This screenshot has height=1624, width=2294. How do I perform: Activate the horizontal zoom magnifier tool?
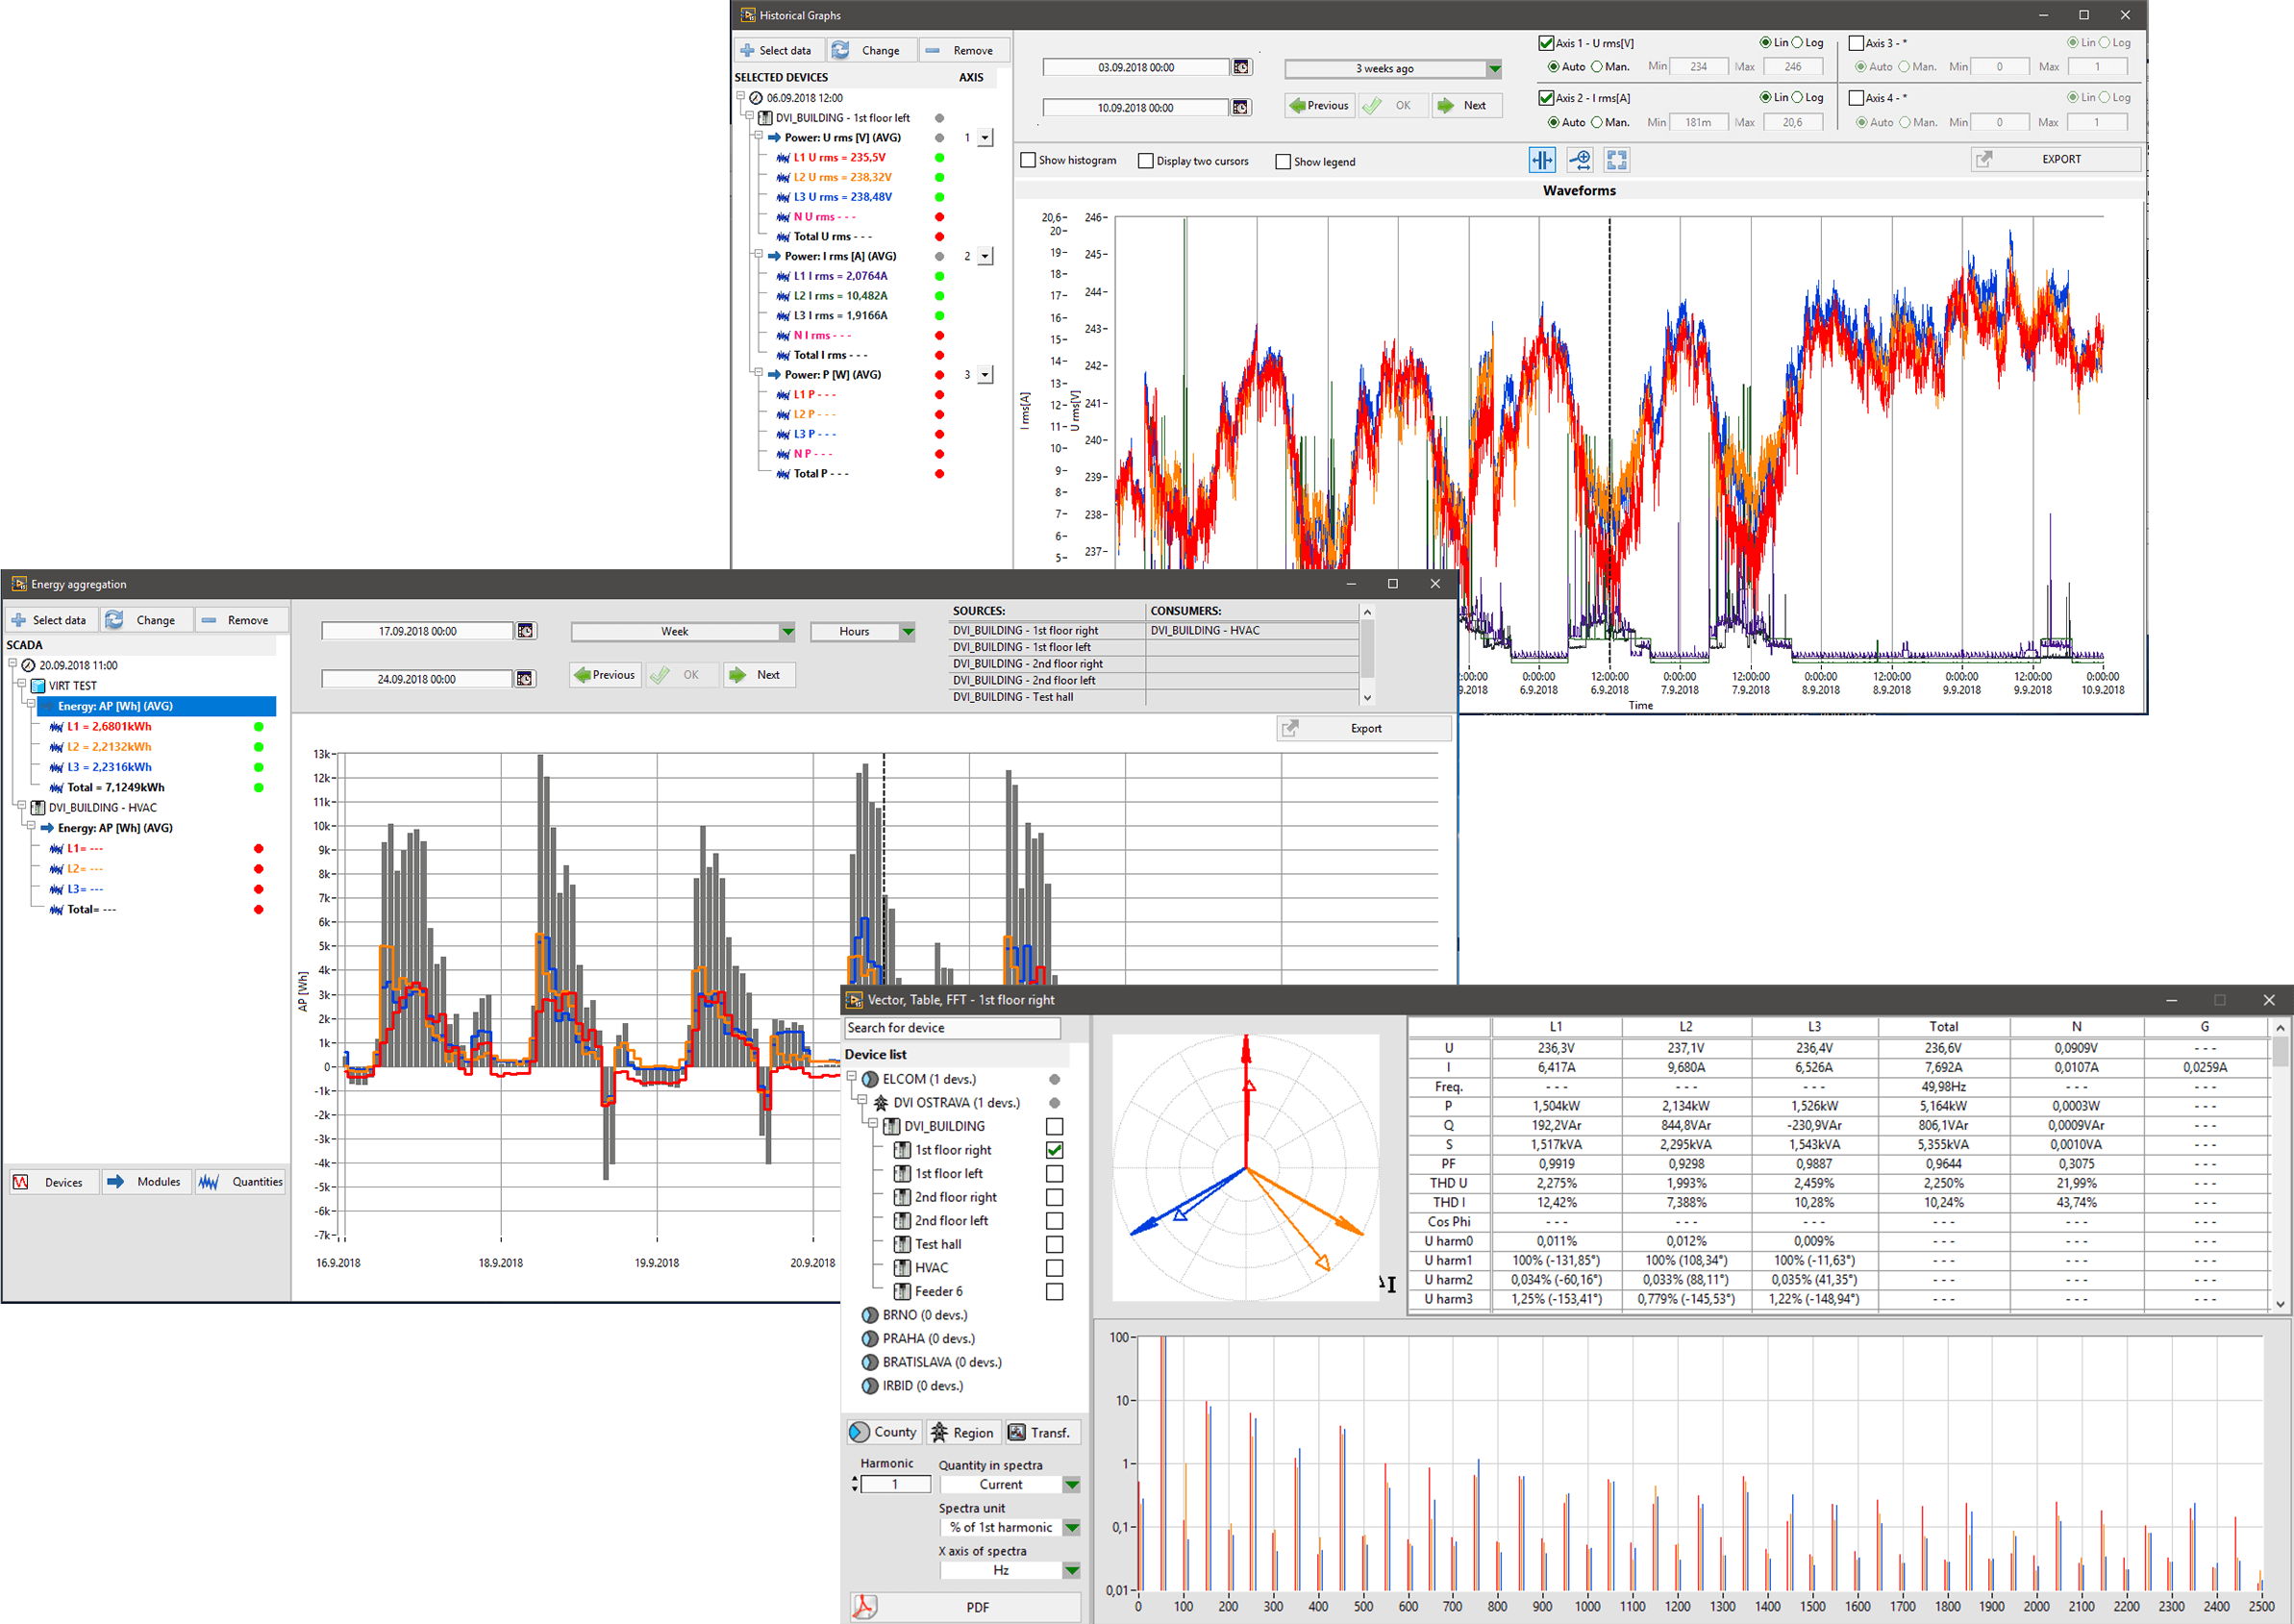[x=1581, y=160]
